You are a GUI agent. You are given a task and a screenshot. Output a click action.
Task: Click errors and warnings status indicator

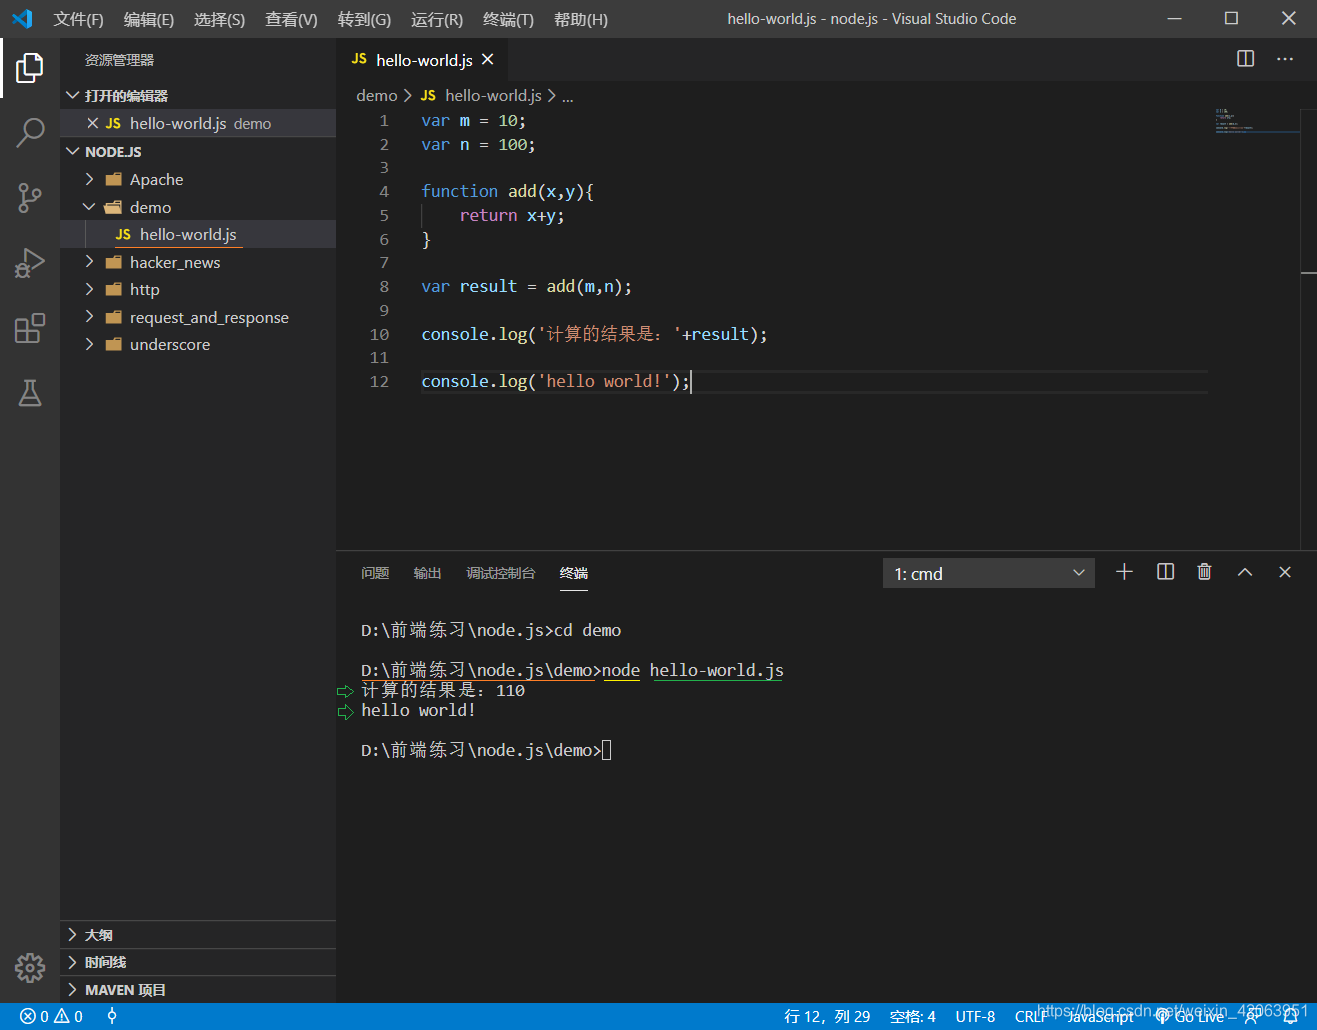(52, 1016)
